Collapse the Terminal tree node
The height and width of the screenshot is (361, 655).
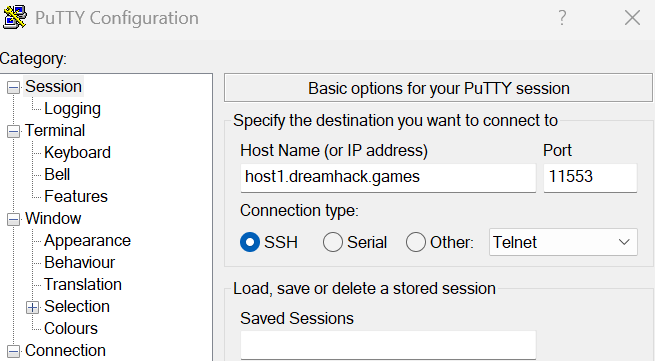(x=13, y=132)
